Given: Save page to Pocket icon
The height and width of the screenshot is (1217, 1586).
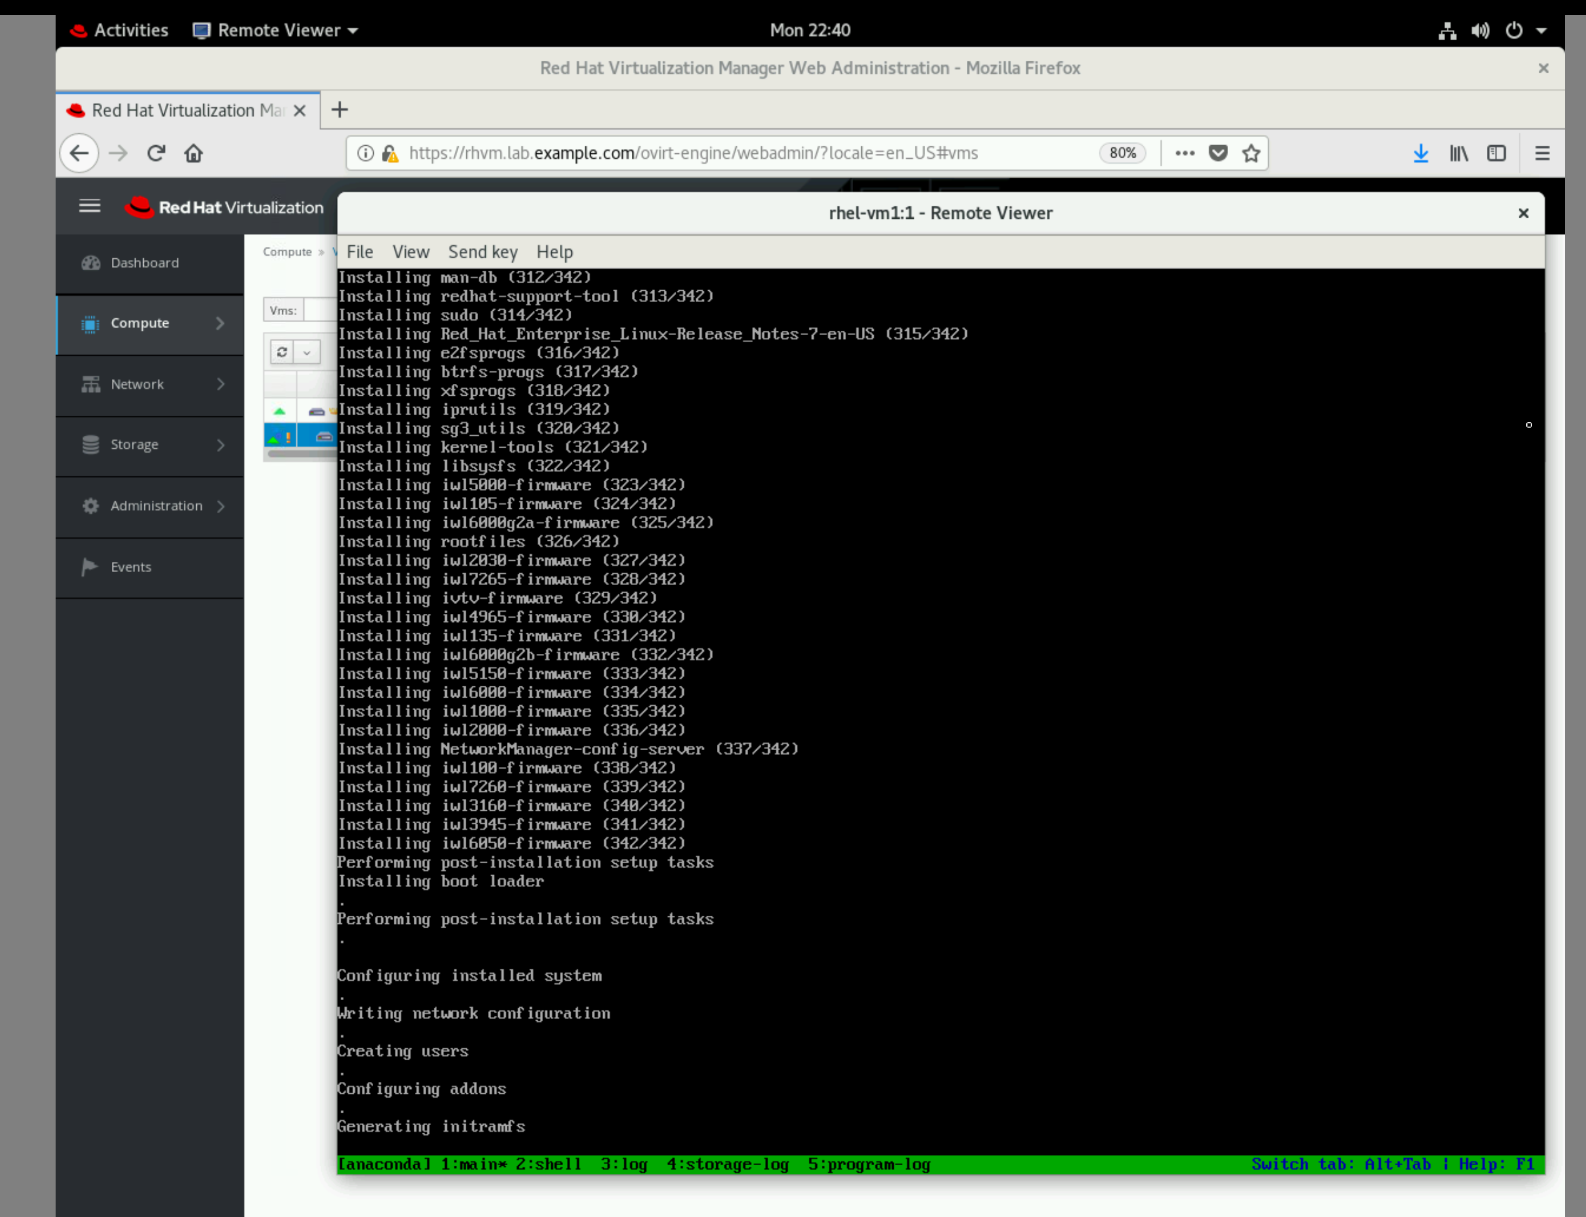Looking at the screenshot, I should (1218, 153).
